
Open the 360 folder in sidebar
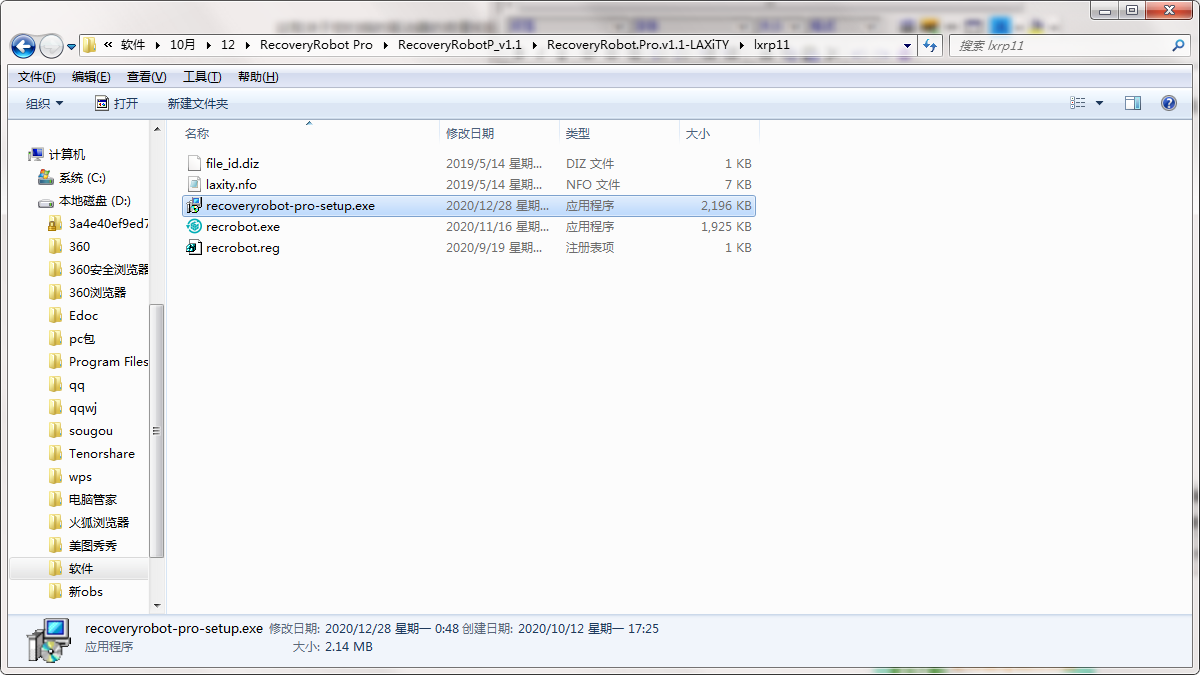coord(79,246)
